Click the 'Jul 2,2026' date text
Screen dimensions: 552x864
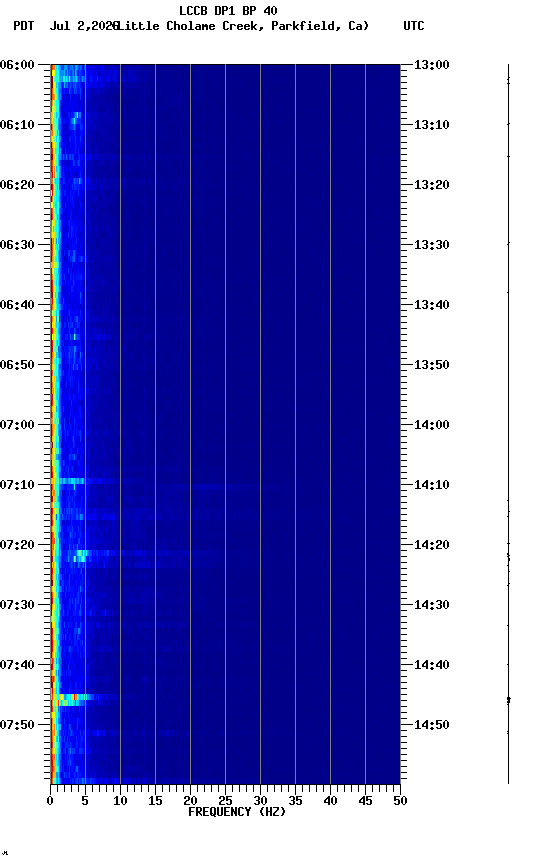tap(84, 26)
